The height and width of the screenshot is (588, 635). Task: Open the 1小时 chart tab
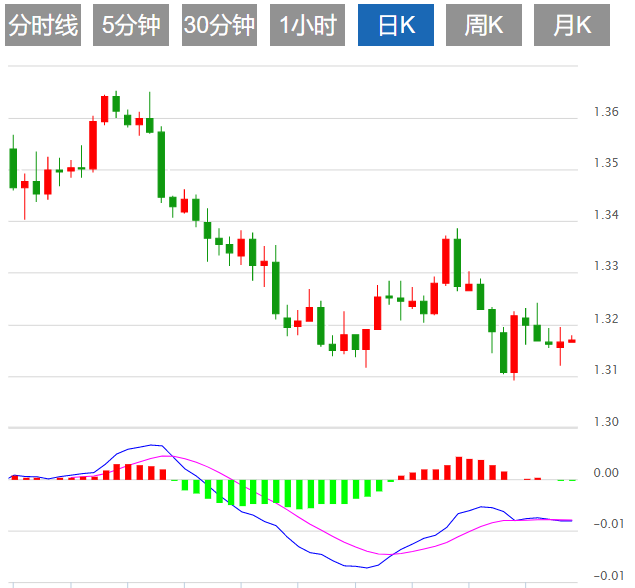coord(307,25)
